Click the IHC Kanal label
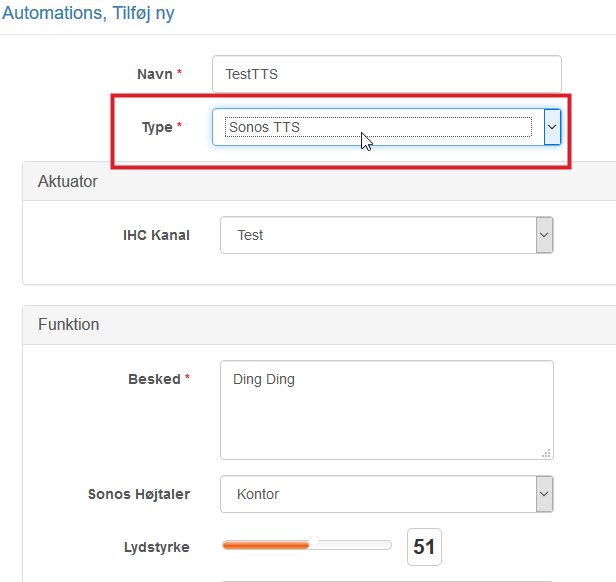 click(x=156, y=235)
